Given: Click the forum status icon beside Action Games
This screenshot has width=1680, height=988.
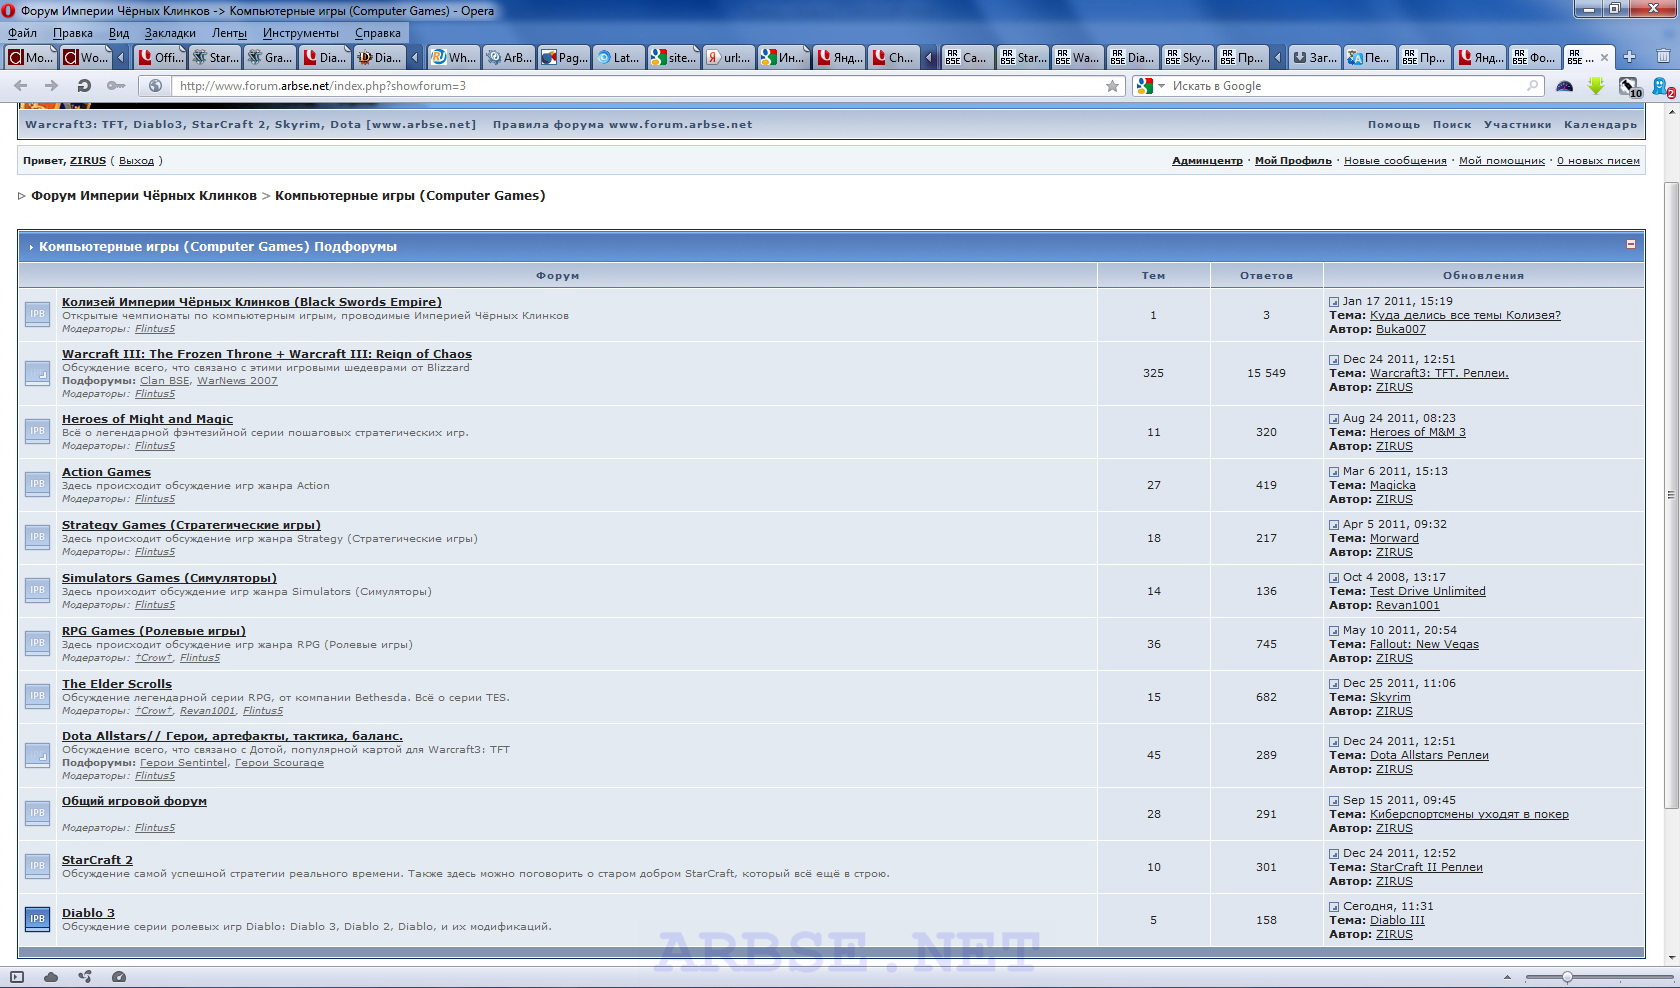Looking at the screenshot, I should (x=37, y=483).
